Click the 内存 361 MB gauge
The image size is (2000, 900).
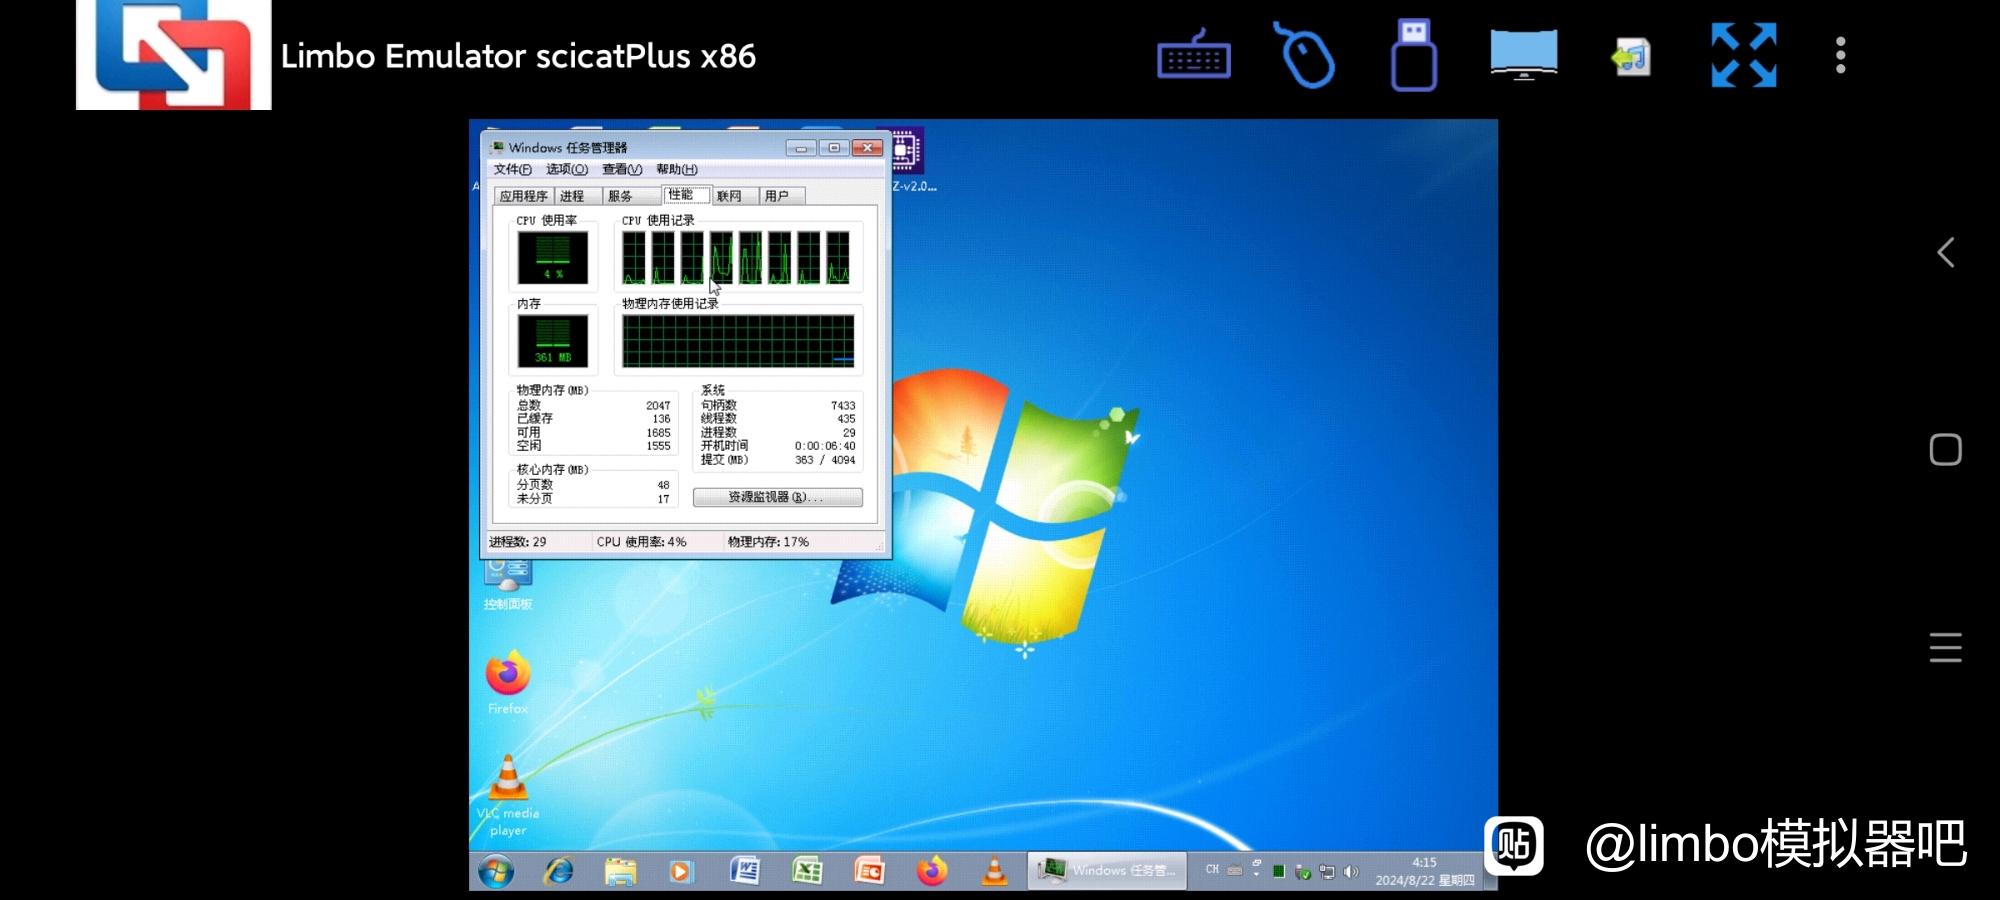tap(553, 341)
